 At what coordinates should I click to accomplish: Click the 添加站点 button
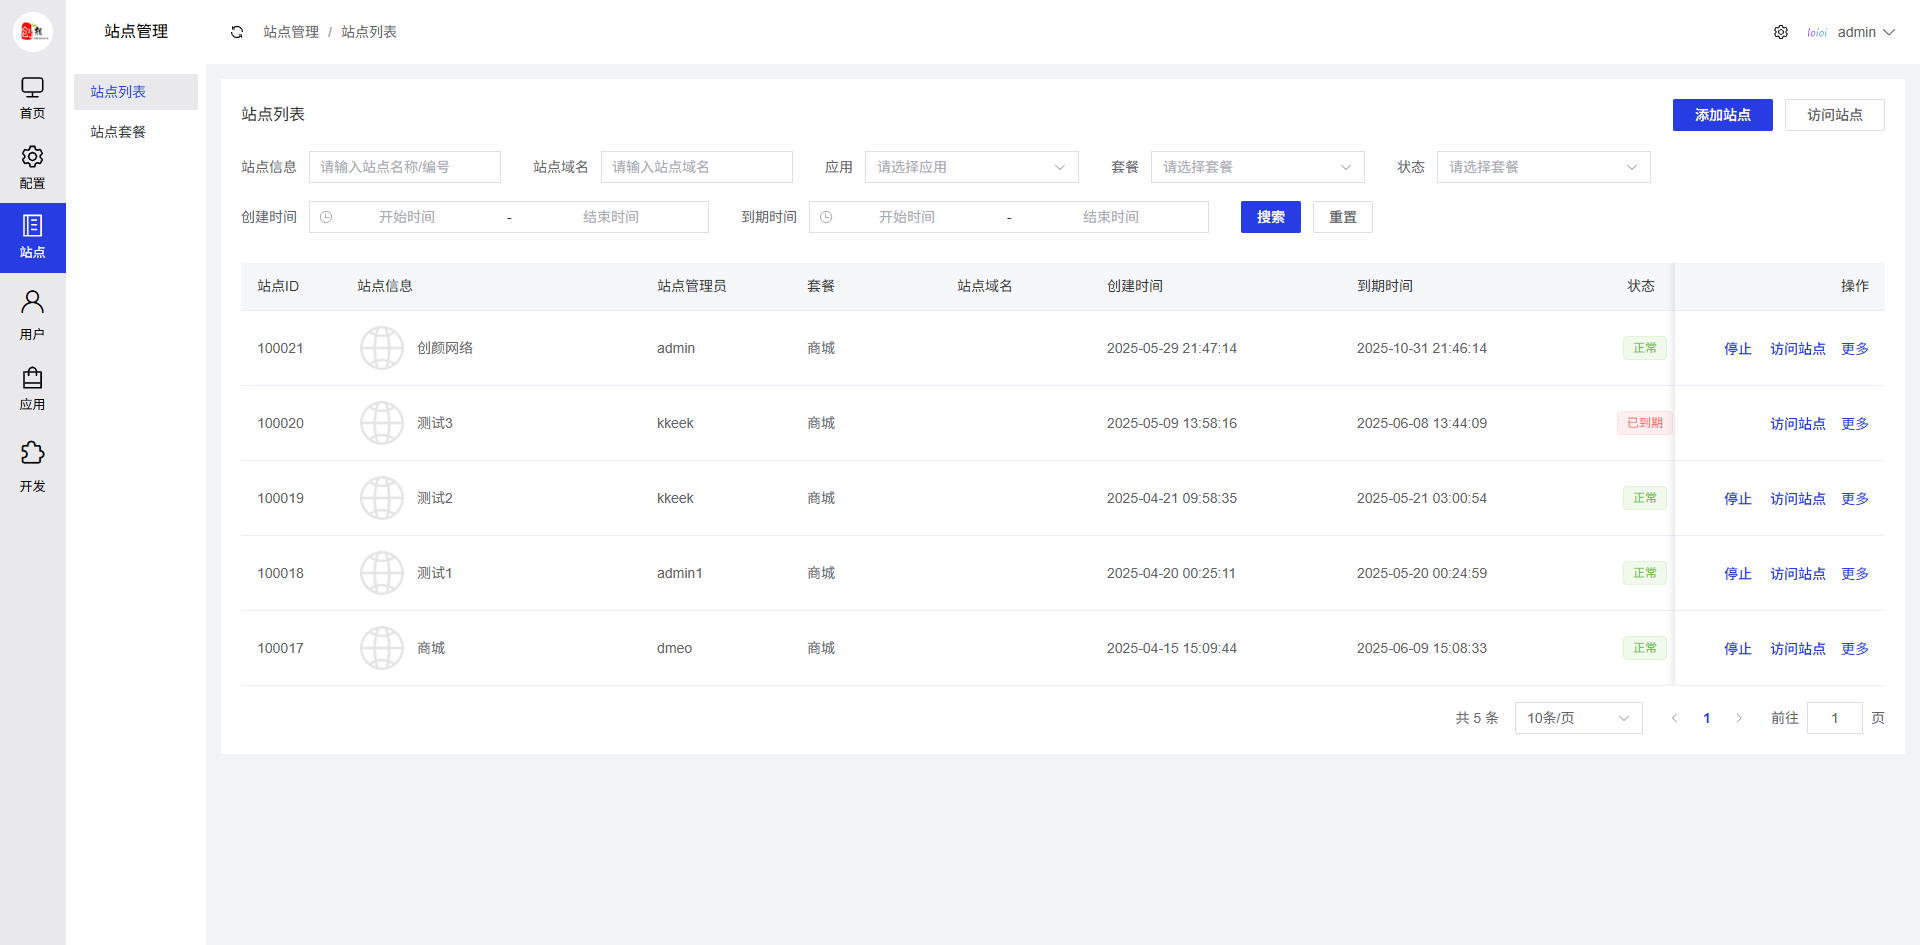pyautogui.click(x=1722, y=115)
